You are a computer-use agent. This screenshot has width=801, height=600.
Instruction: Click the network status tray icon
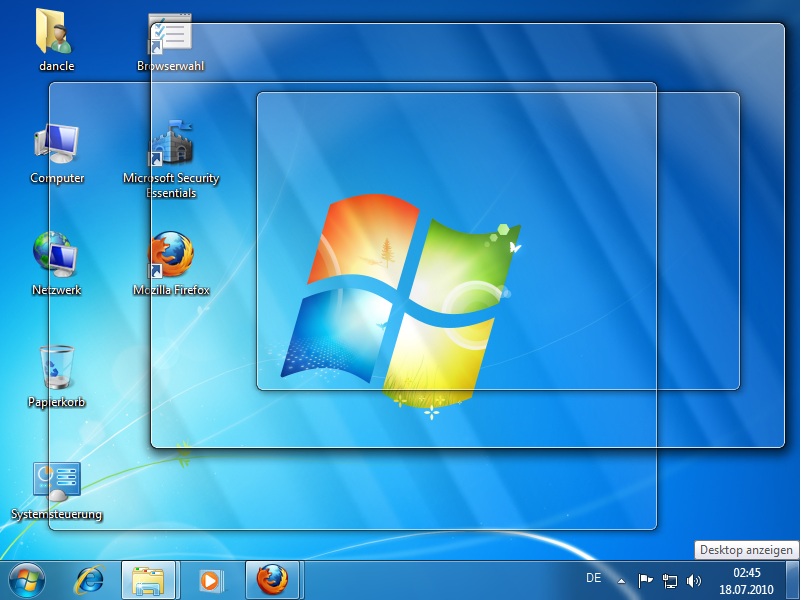(670, 580)
